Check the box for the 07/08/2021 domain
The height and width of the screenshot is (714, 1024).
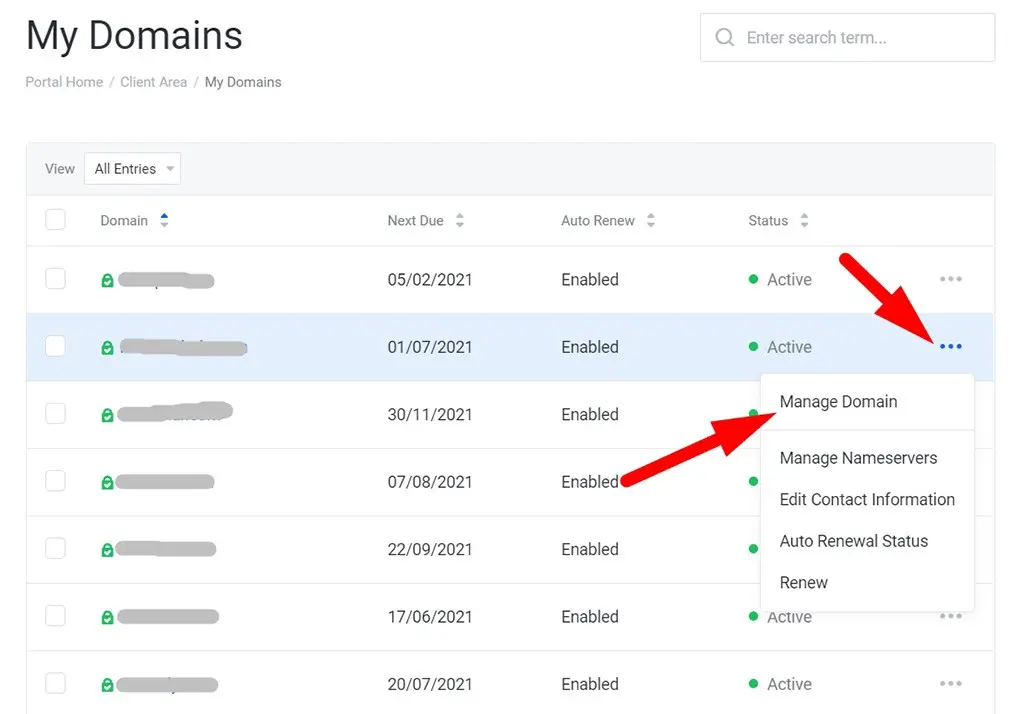click(x=56, y=481)
